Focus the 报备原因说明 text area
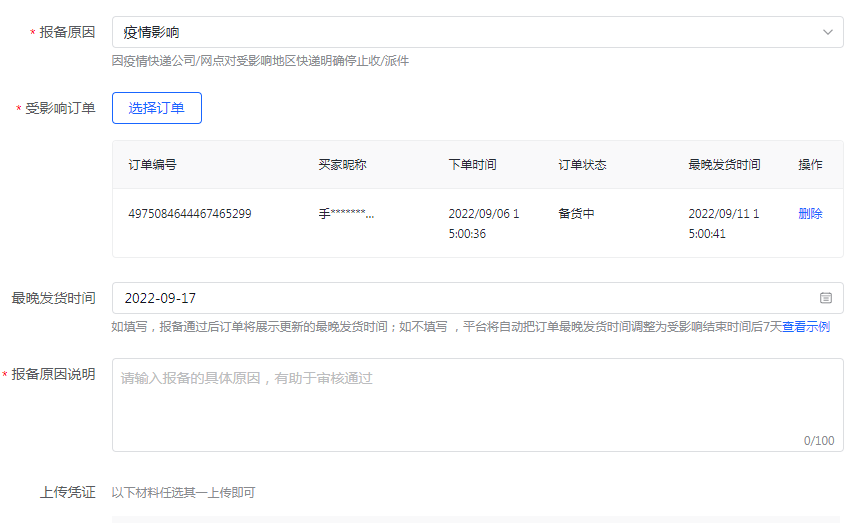This screenshot has height=523, width=863. point(477,404)
